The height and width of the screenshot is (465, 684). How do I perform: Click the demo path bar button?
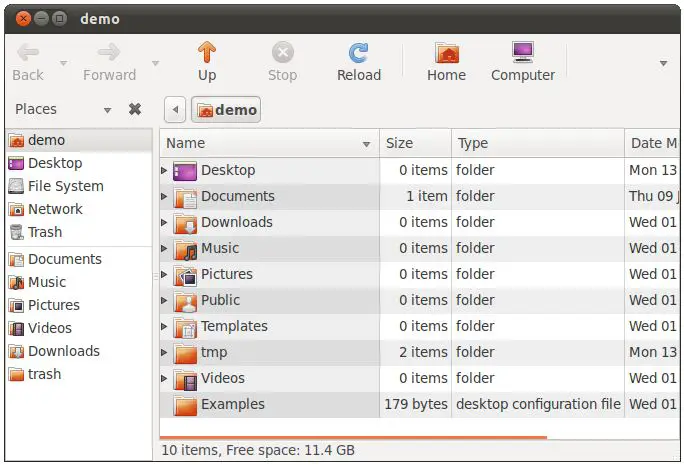pyautogui.click(x=227, y=110)
